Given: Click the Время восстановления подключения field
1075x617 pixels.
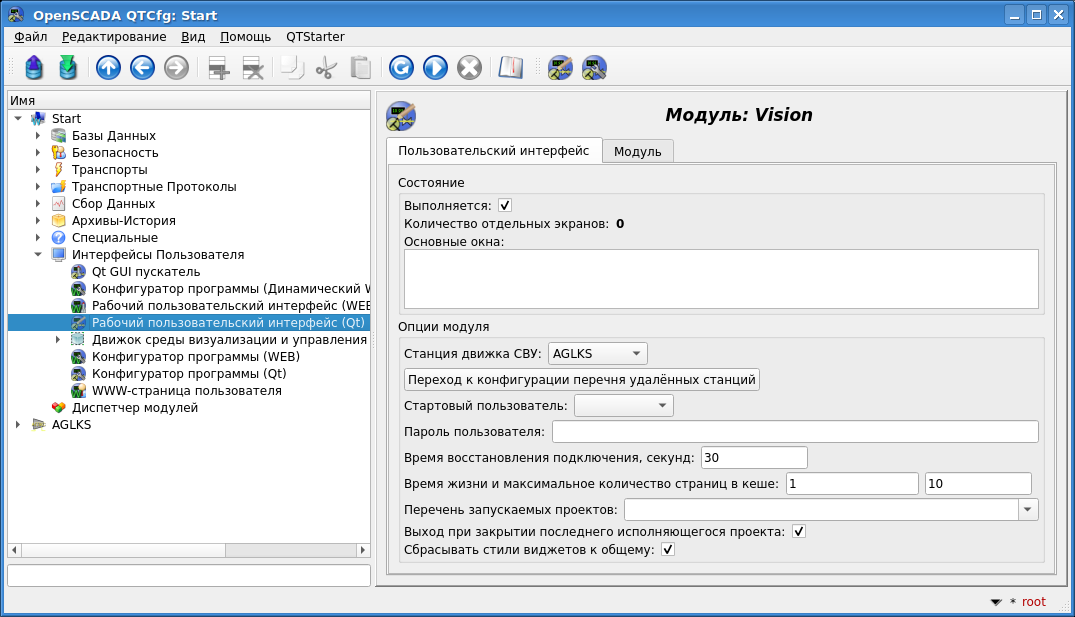Looking at the screenshot, I should 754,458.
